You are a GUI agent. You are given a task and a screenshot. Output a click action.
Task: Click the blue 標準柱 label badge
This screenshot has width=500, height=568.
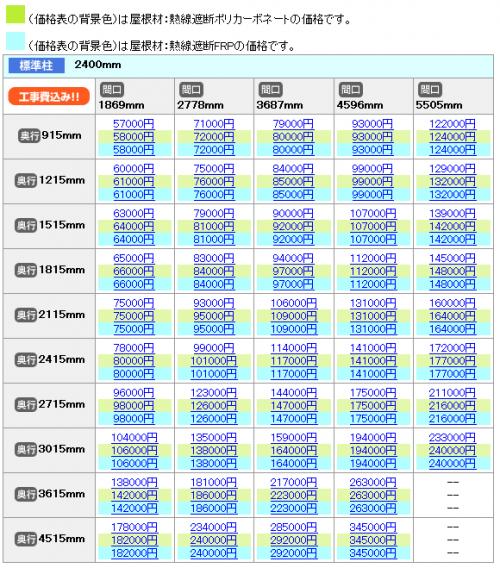(37, 66)
